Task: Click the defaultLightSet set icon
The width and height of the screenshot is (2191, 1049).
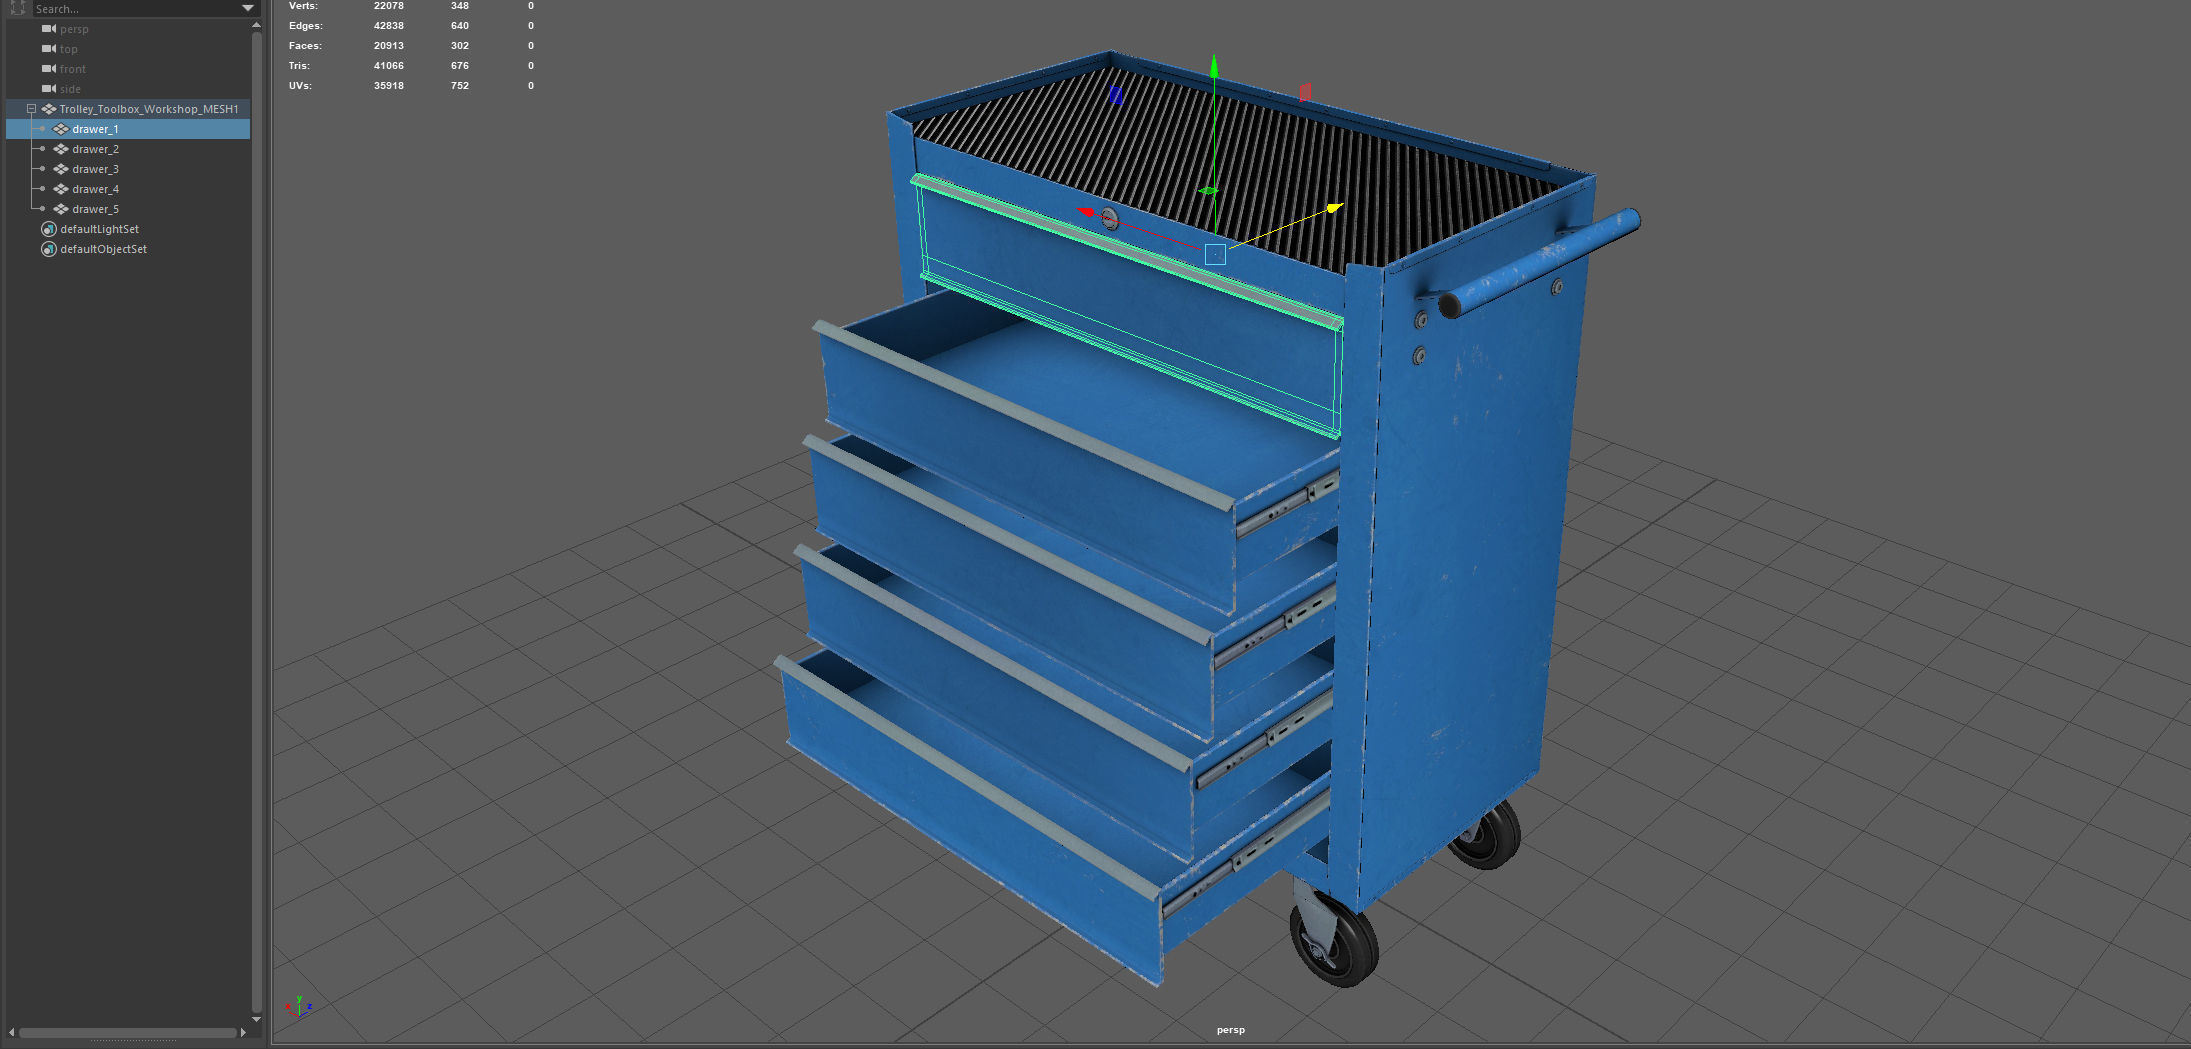Action: click(48, 229)
